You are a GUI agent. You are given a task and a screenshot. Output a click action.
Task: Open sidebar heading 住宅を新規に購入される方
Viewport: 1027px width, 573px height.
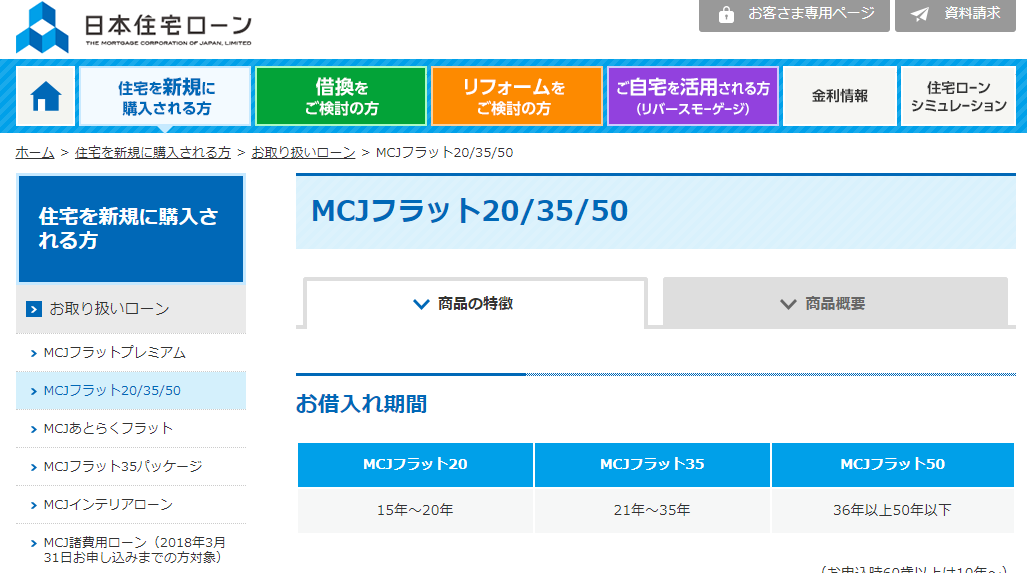[131, 229]
